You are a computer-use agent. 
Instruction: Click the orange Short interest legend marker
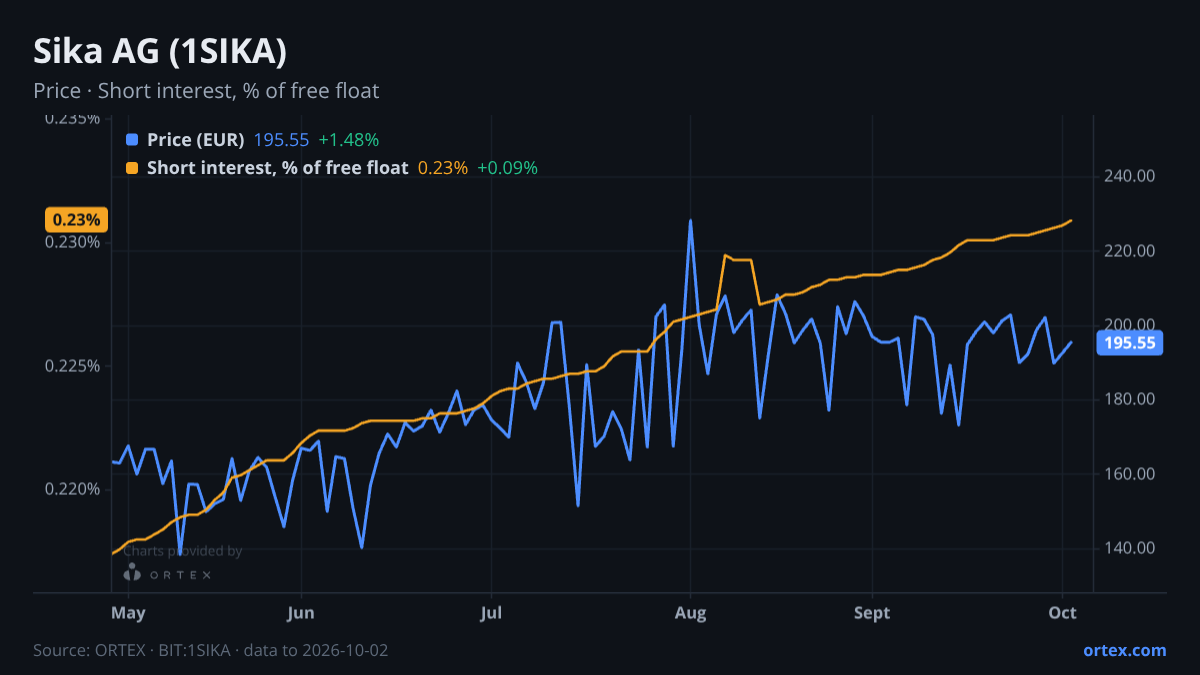(132, 168)
